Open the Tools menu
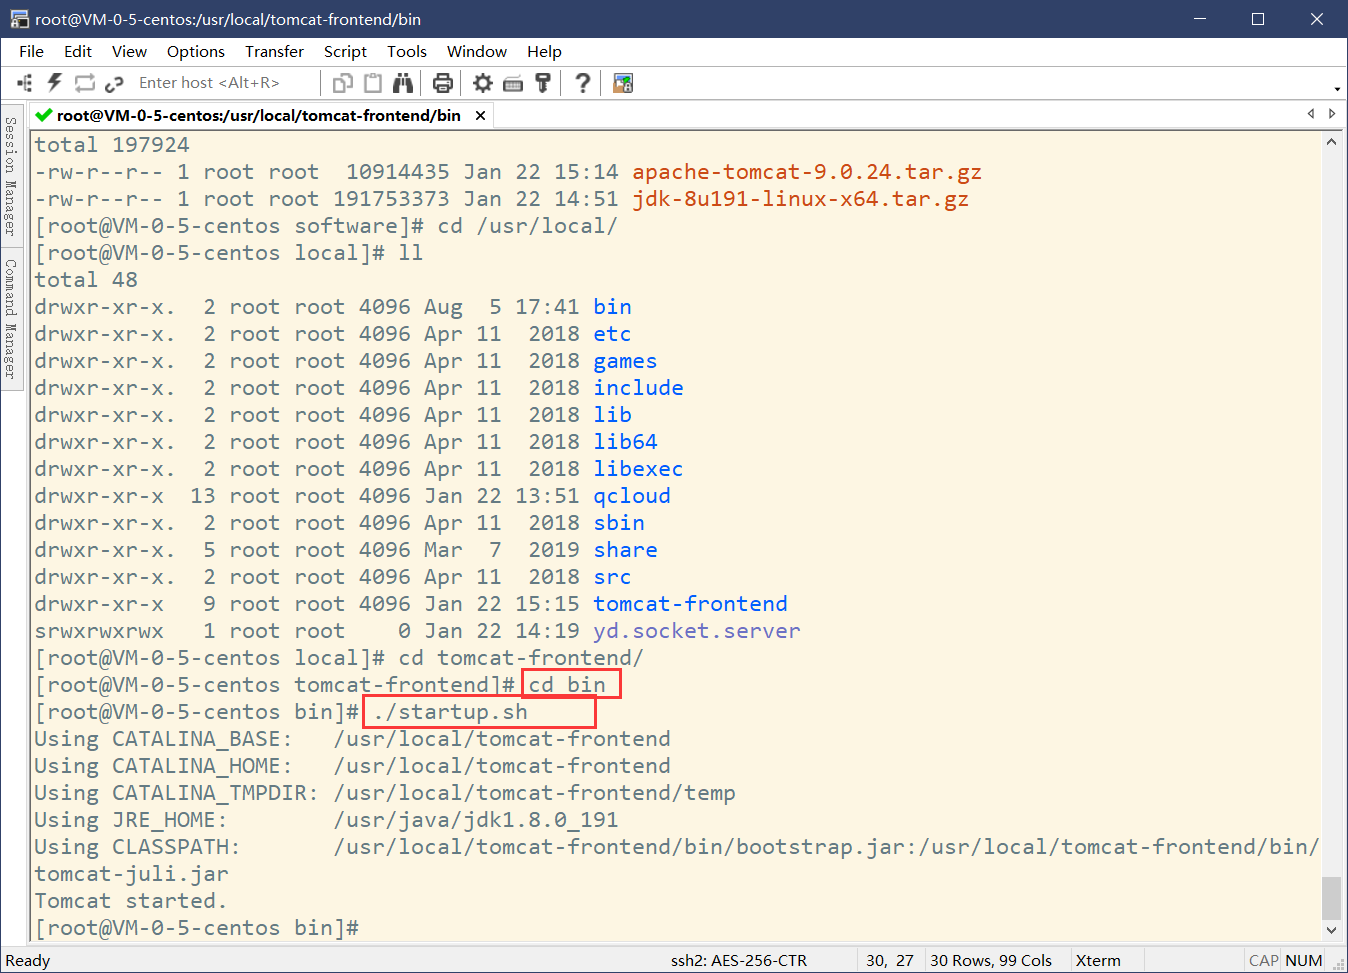Image resolution: width=1348 pixels, height=973 pixels. pos(407,51)
